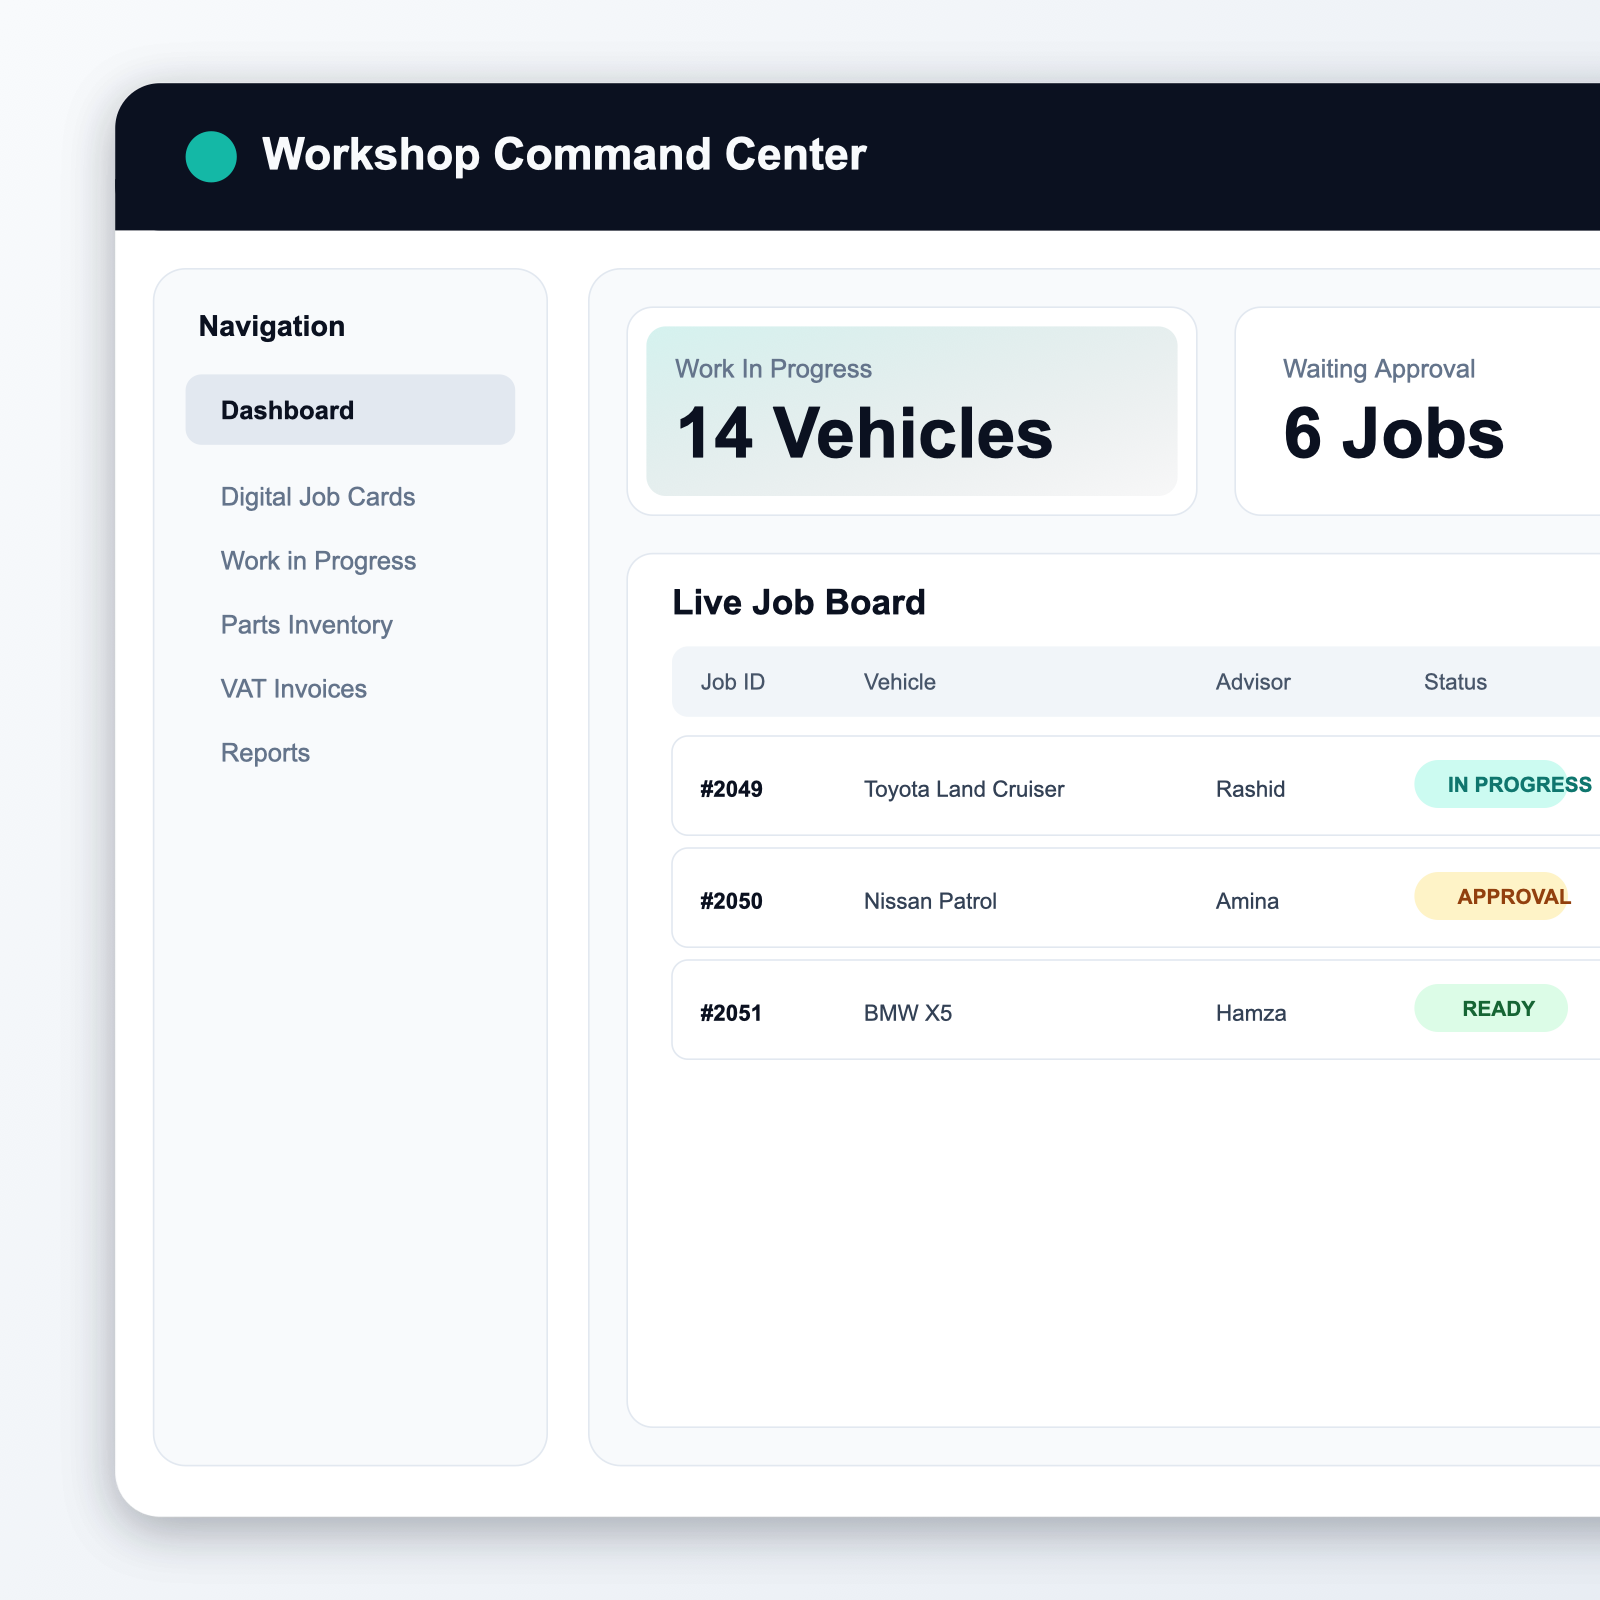Click the Live Job Board heading
Image resolution: width=1600 pixels, height=1600 pixels.
(799, 601)
